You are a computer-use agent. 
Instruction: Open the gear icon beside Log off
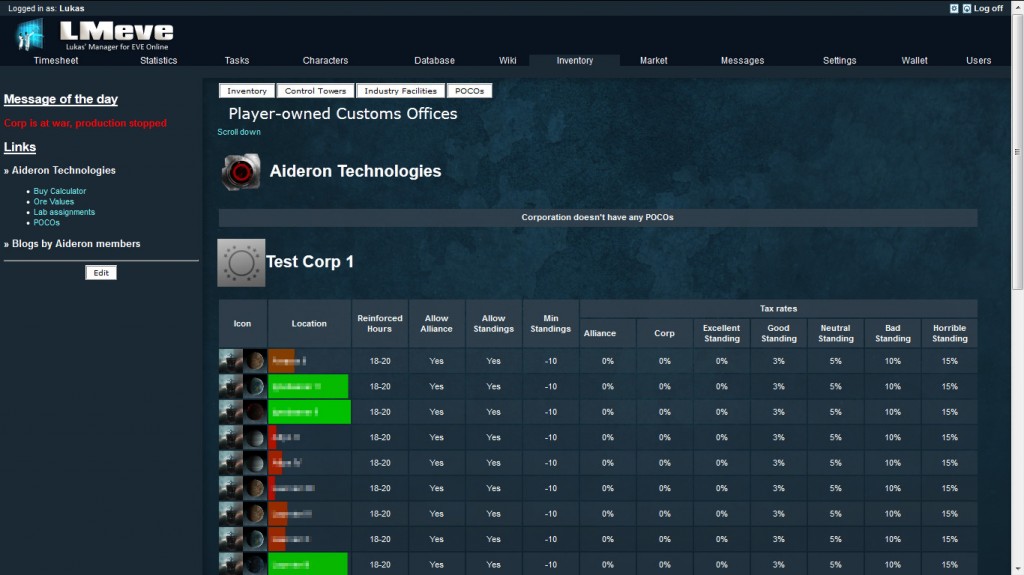tap(954, 8)
